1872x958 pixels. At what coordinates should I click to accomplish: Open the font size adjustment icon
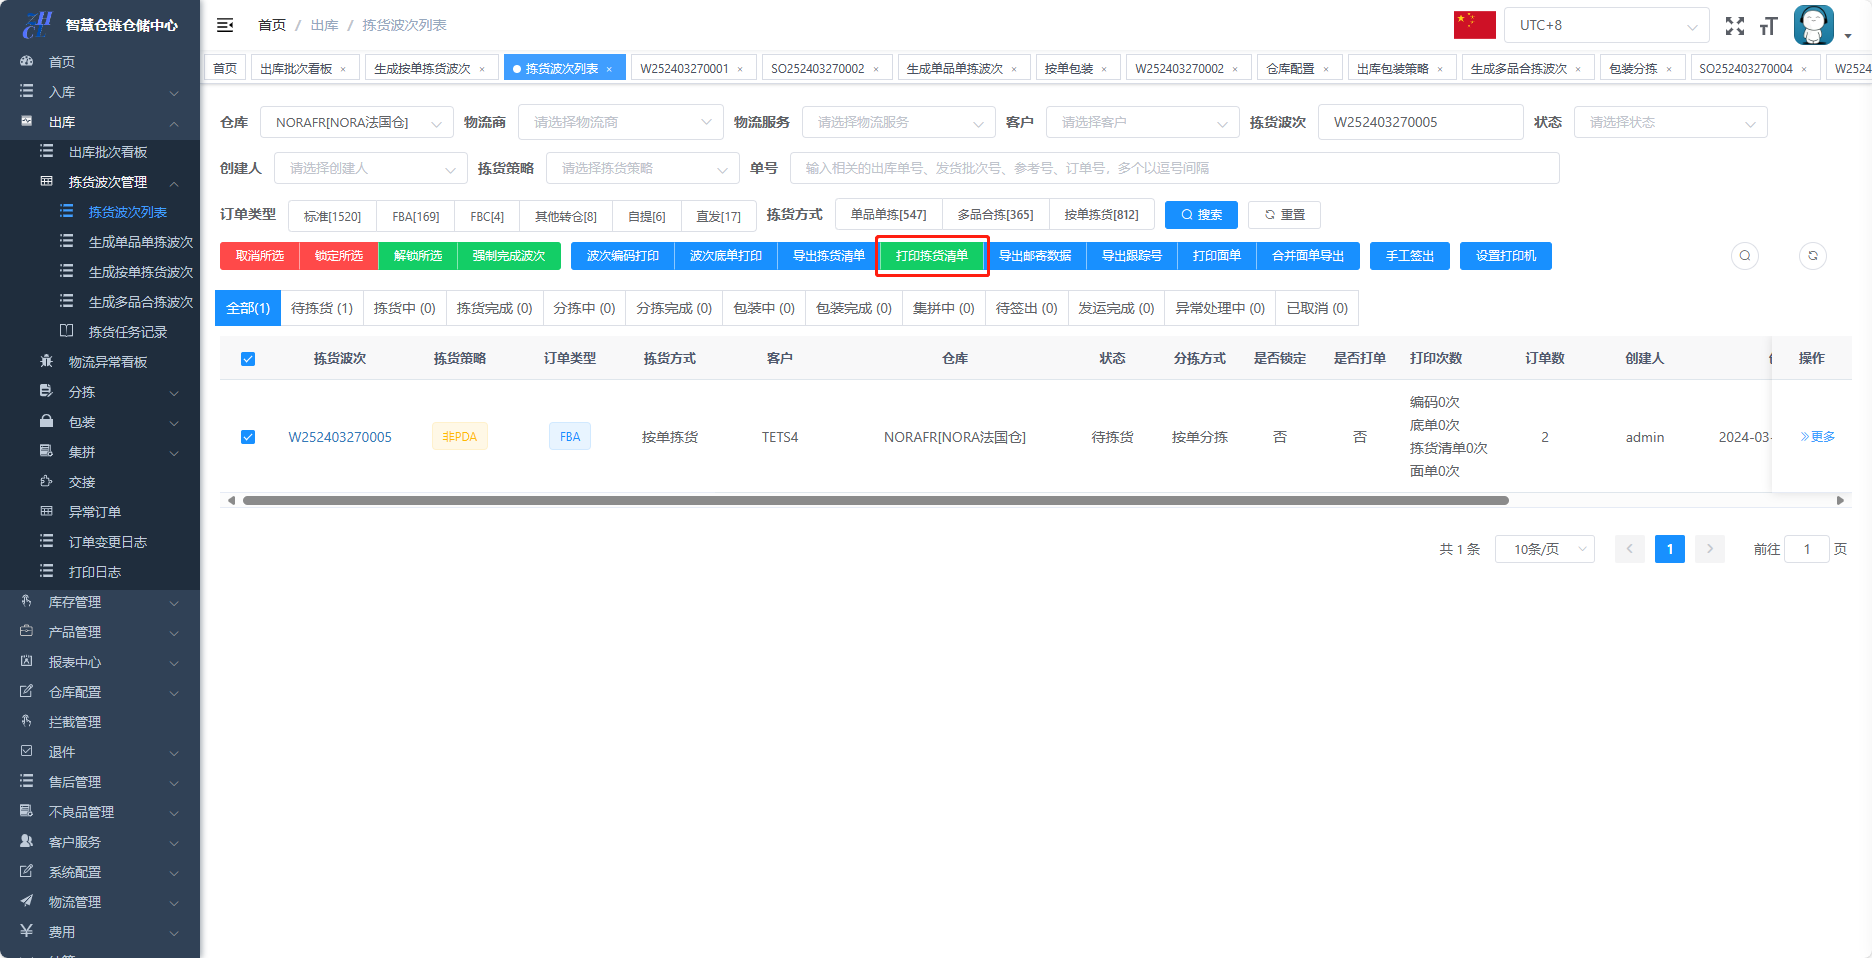click(1768, 26)
